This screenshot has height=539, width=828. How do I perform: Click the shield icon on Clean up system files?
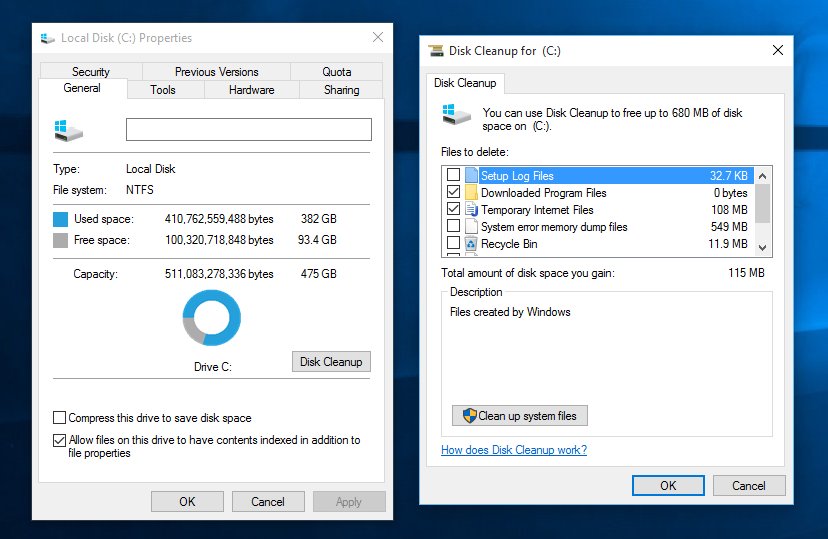(469, 415)
